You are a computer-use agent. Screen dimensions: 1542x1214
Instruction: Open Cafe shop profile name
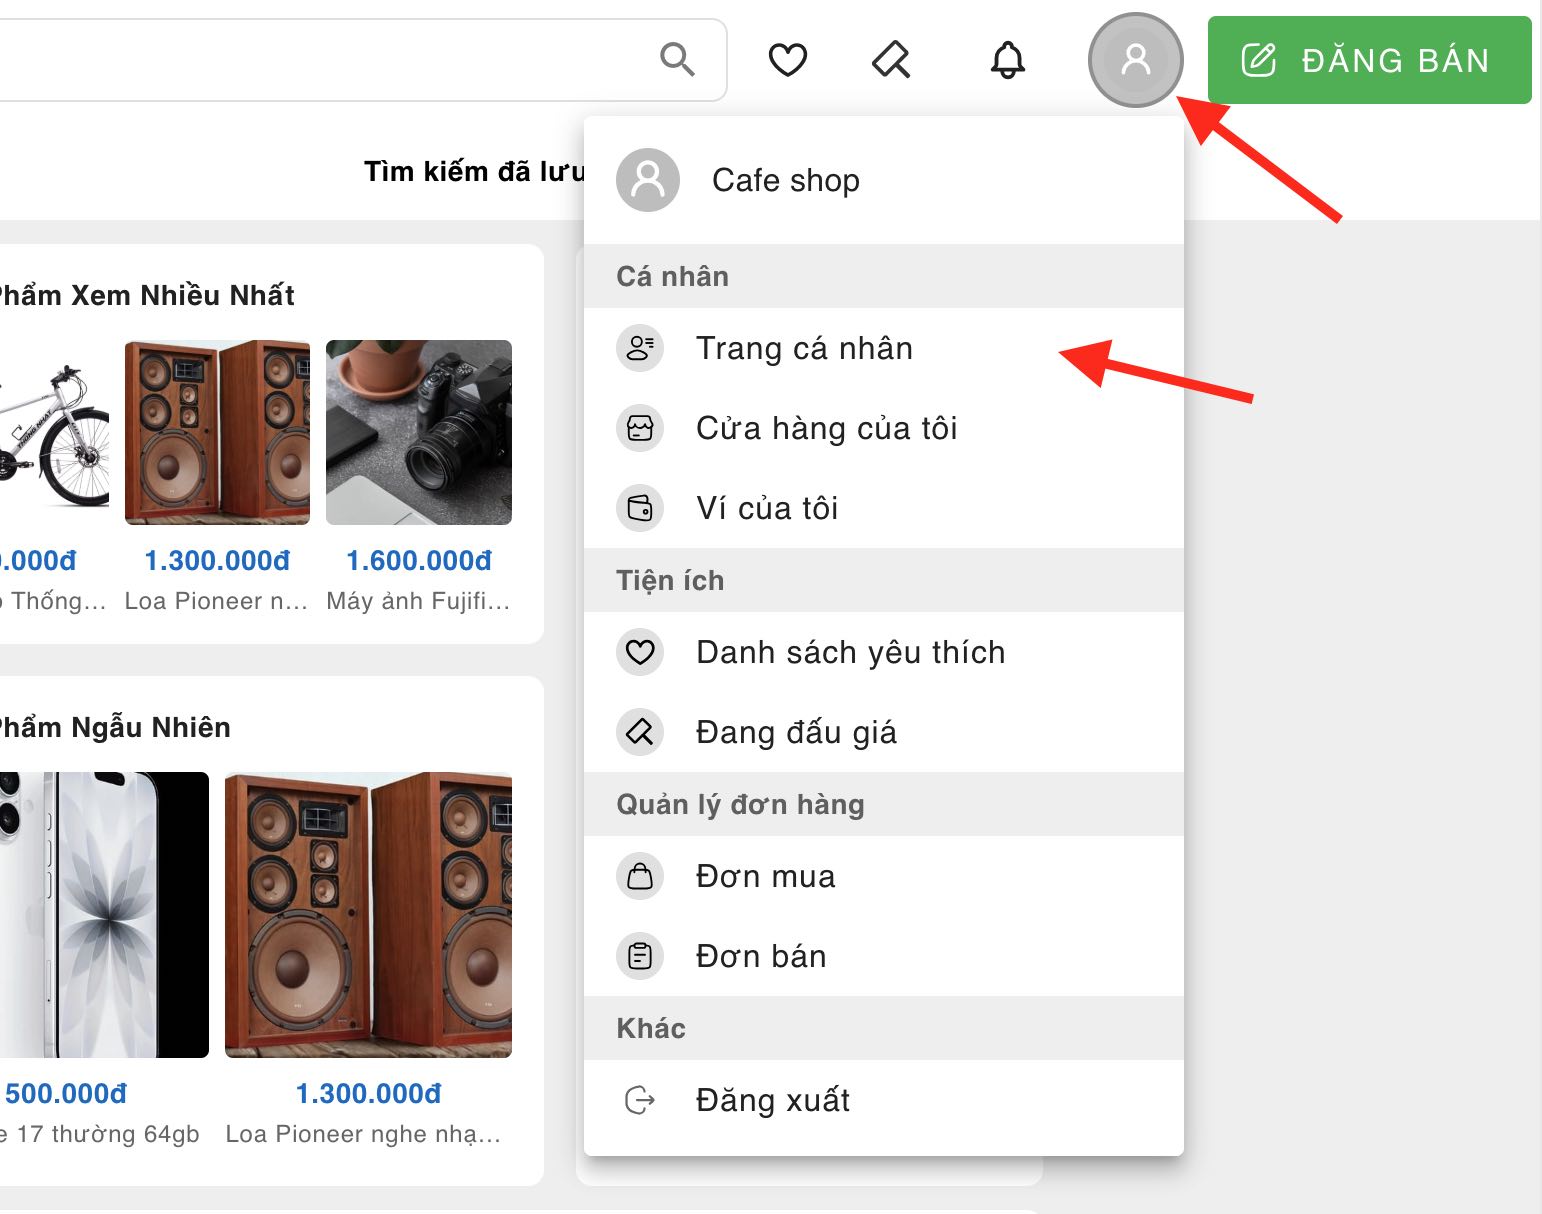point(786,180)
